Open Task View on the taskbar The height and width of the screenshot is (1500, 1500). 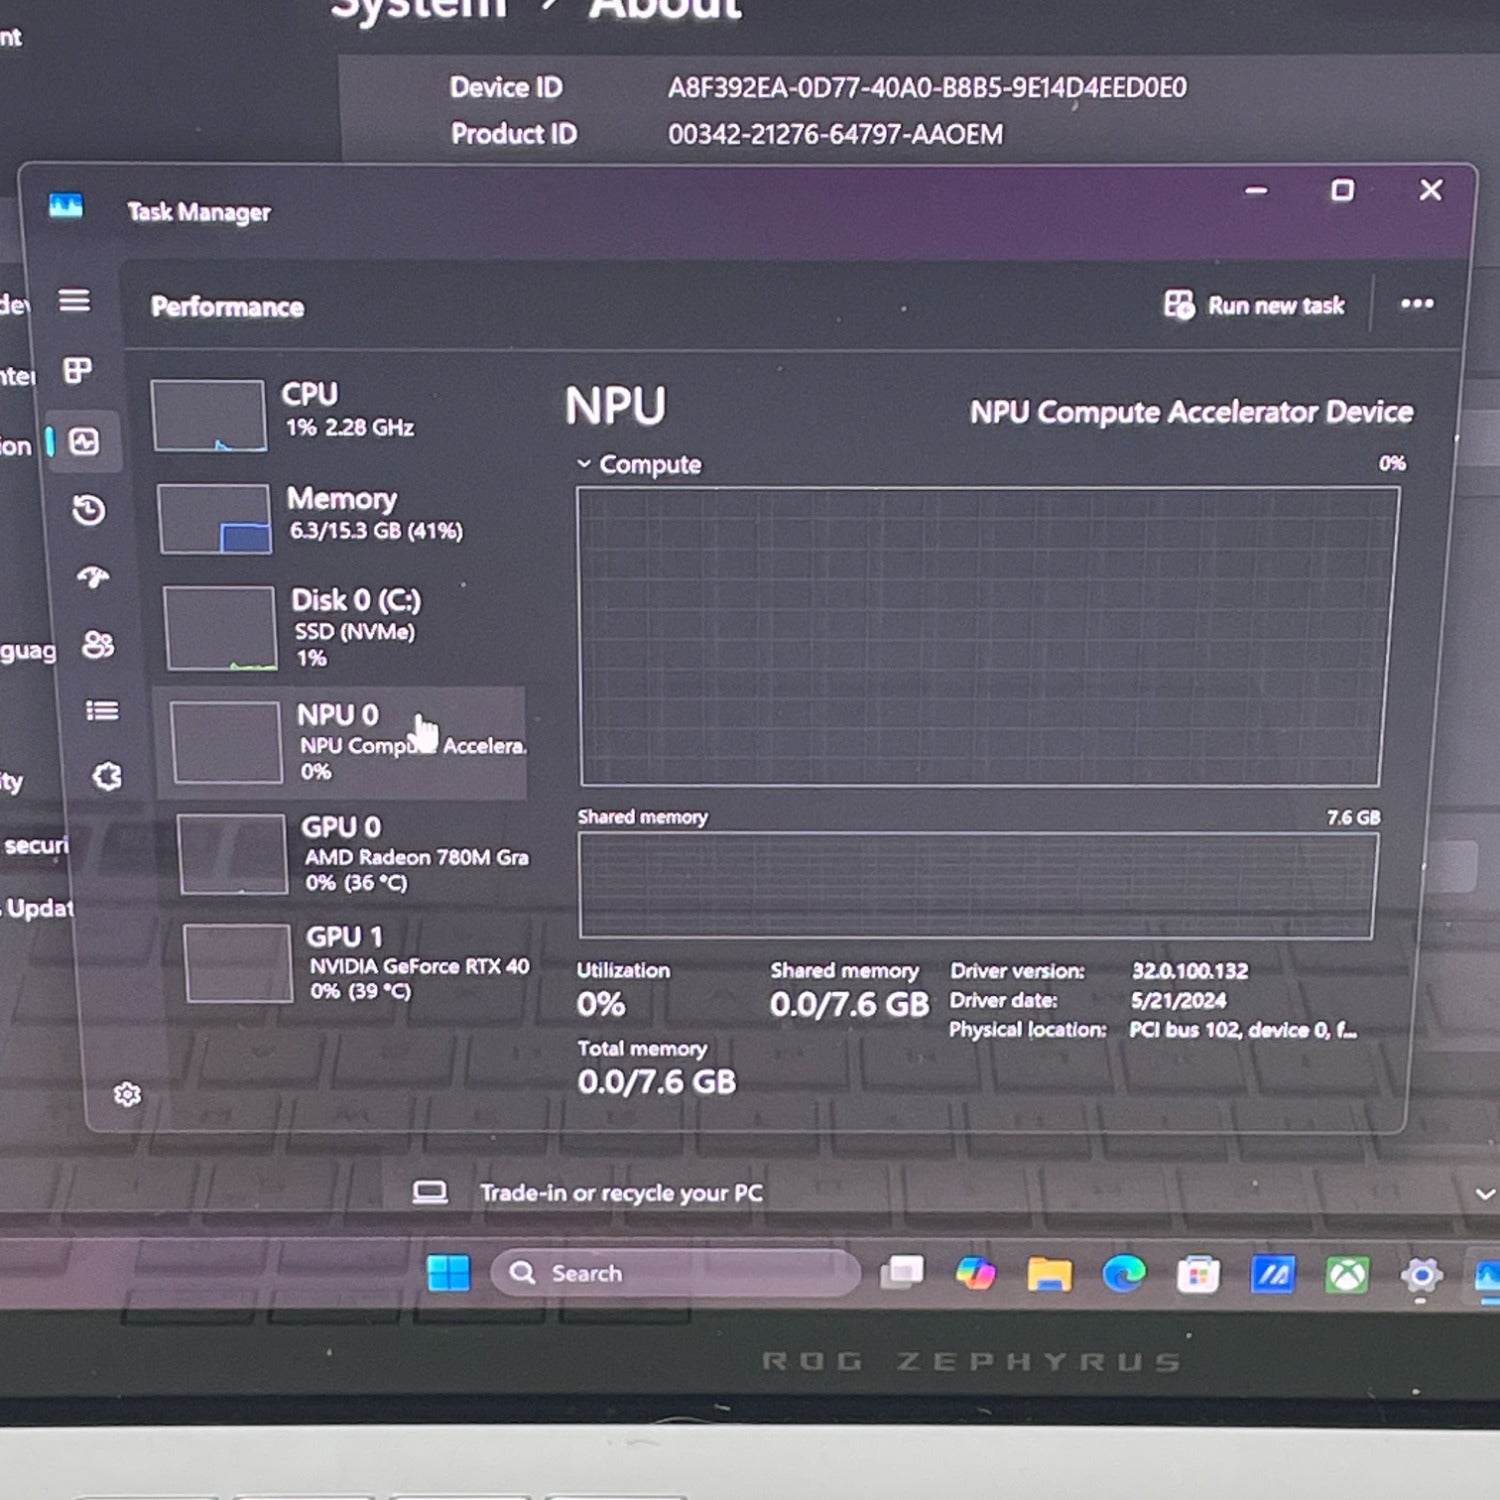(901, 1272)
